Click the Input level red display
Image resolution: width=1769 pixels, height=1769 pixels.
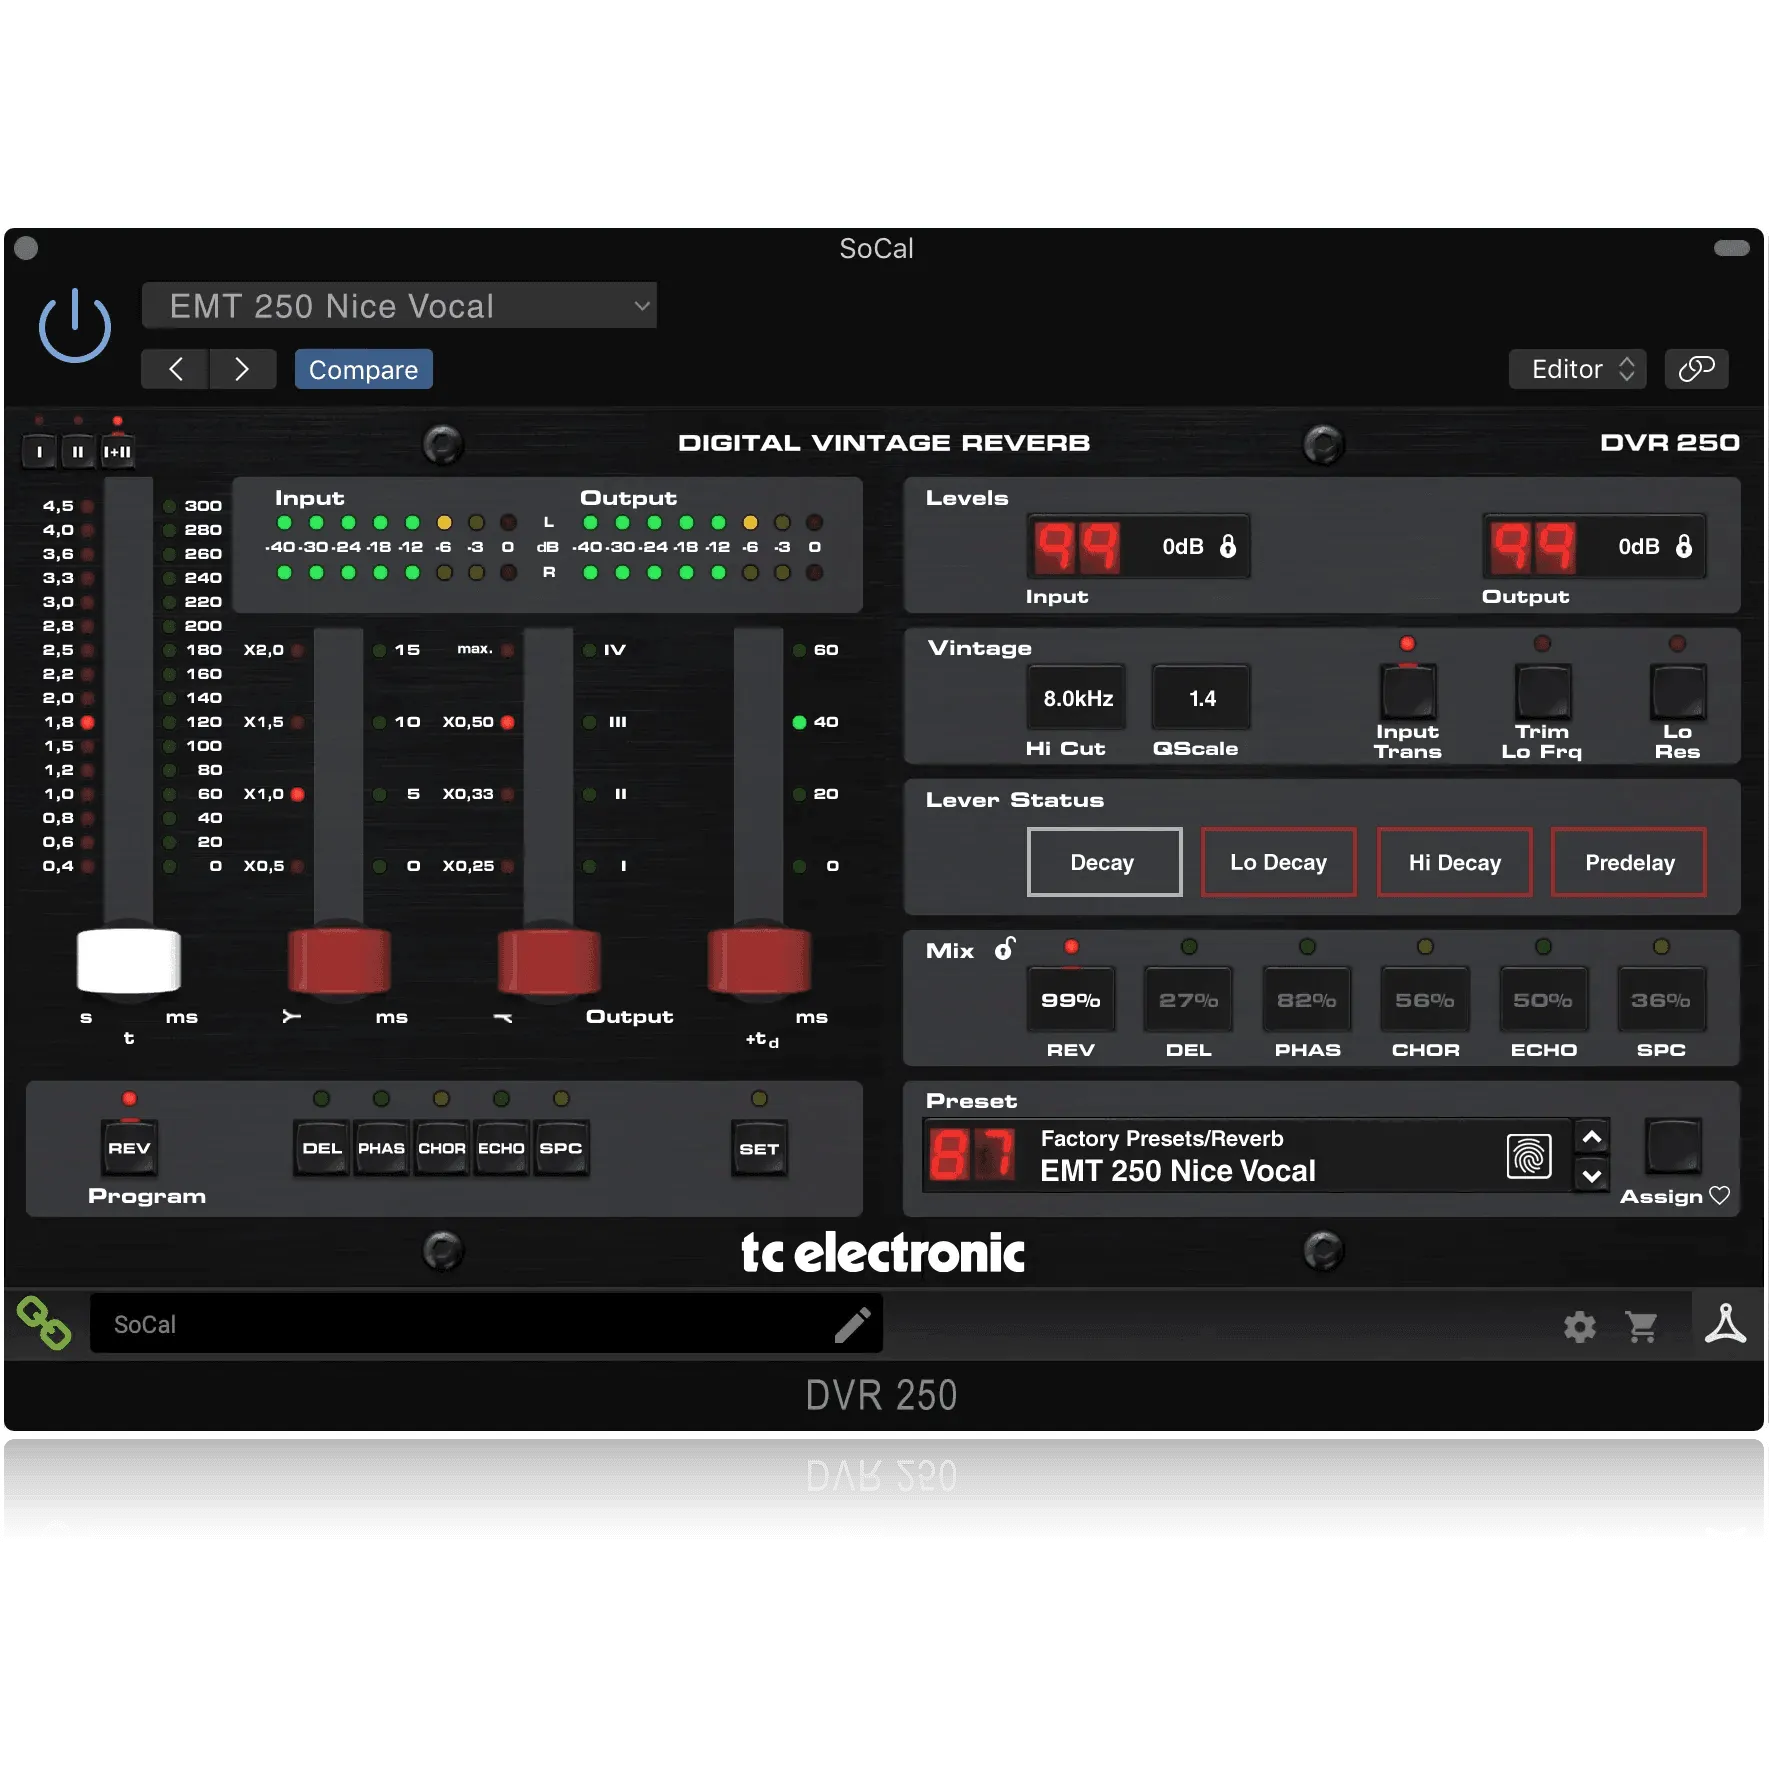pyautogui.click(x=1076, y=547)
